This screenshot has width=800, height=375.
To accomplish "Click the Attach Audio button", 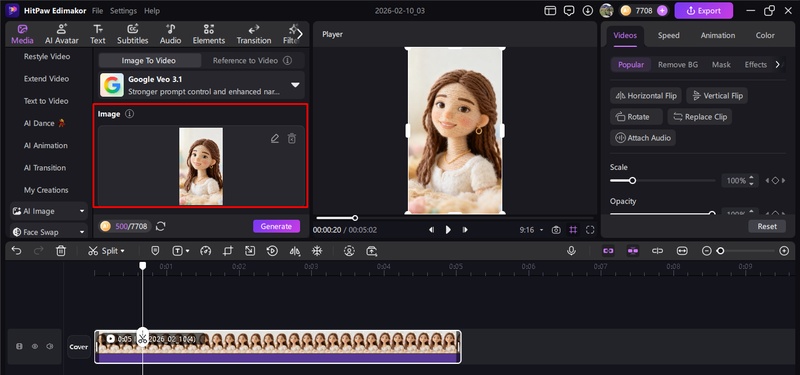I will (643, 138).
